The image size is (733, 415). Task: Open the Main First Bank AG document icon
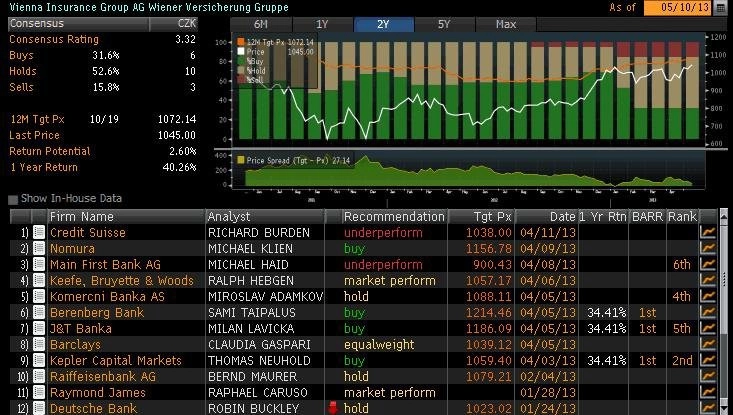tap(39, 264)
